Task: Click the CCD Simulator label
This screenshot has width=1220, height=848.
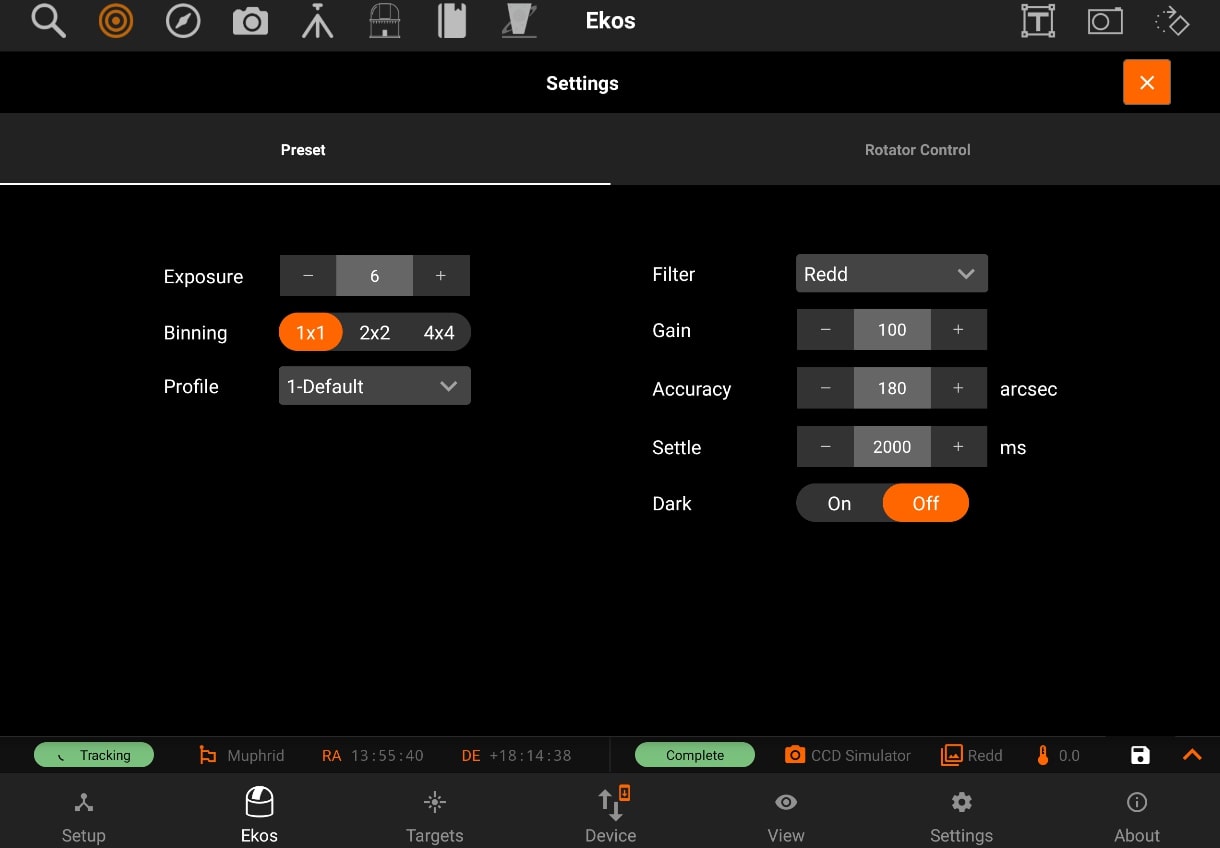Action: point(861,756)
